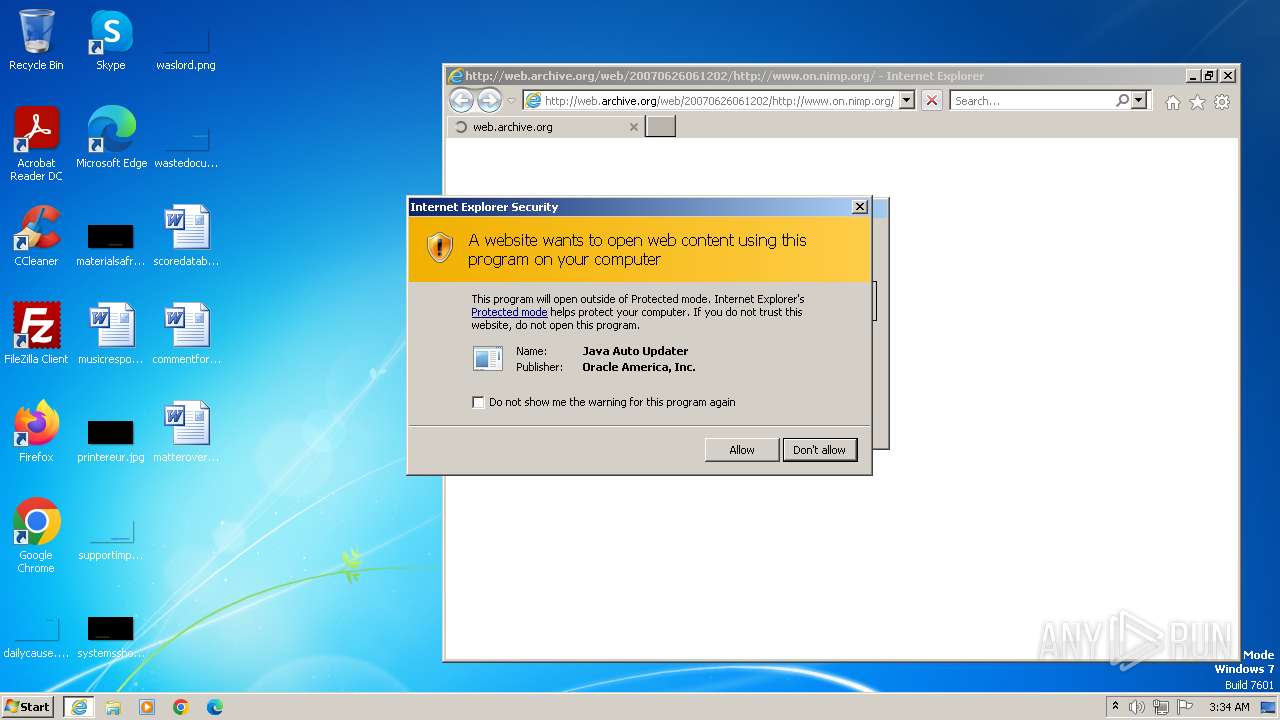
Task: Launch Google Chrome desktop shortcut
Action: 36,535
